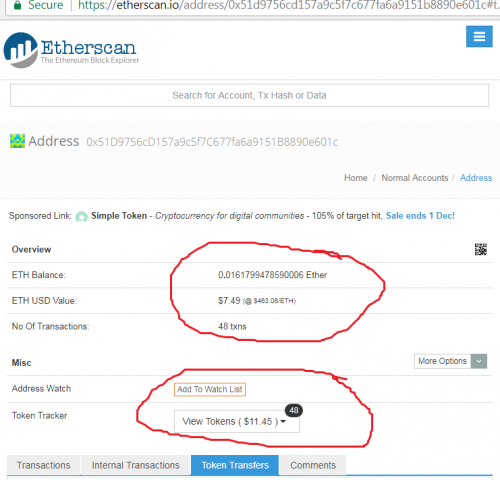Expand the More Options dropdown arrow
This screenshot has width=500, height=480.
pos(479,361)
